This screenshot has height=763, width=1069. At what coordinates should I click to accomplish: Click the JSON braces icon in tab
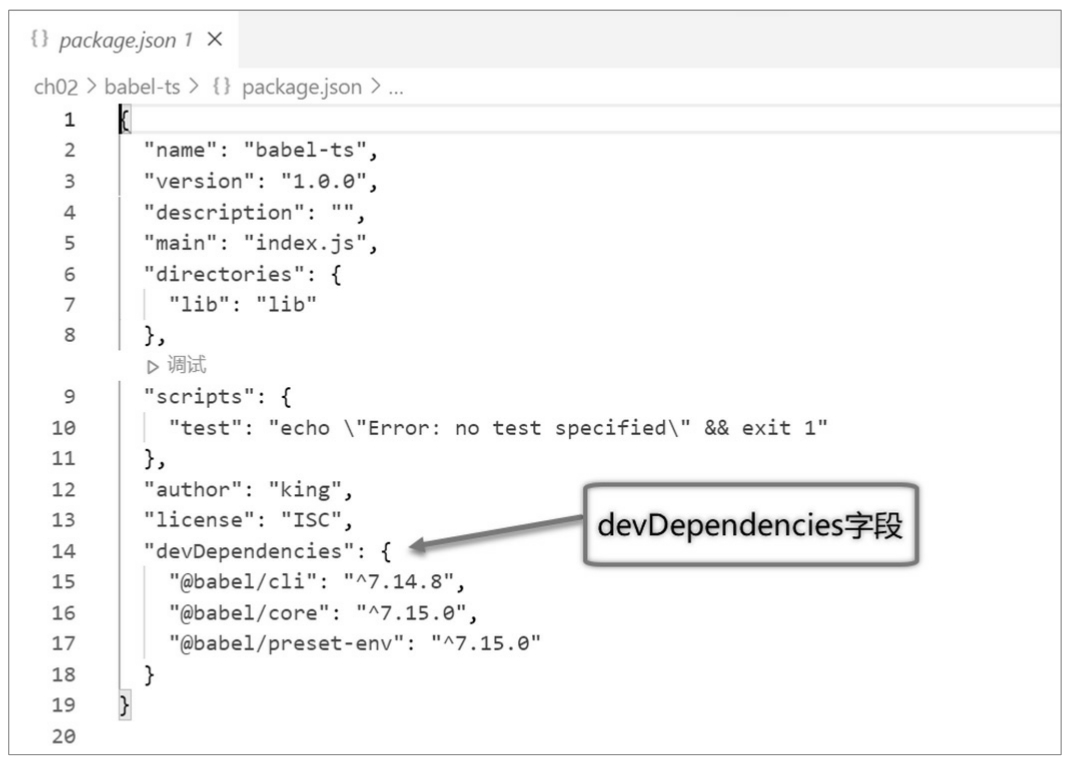[x=40, y=40]
